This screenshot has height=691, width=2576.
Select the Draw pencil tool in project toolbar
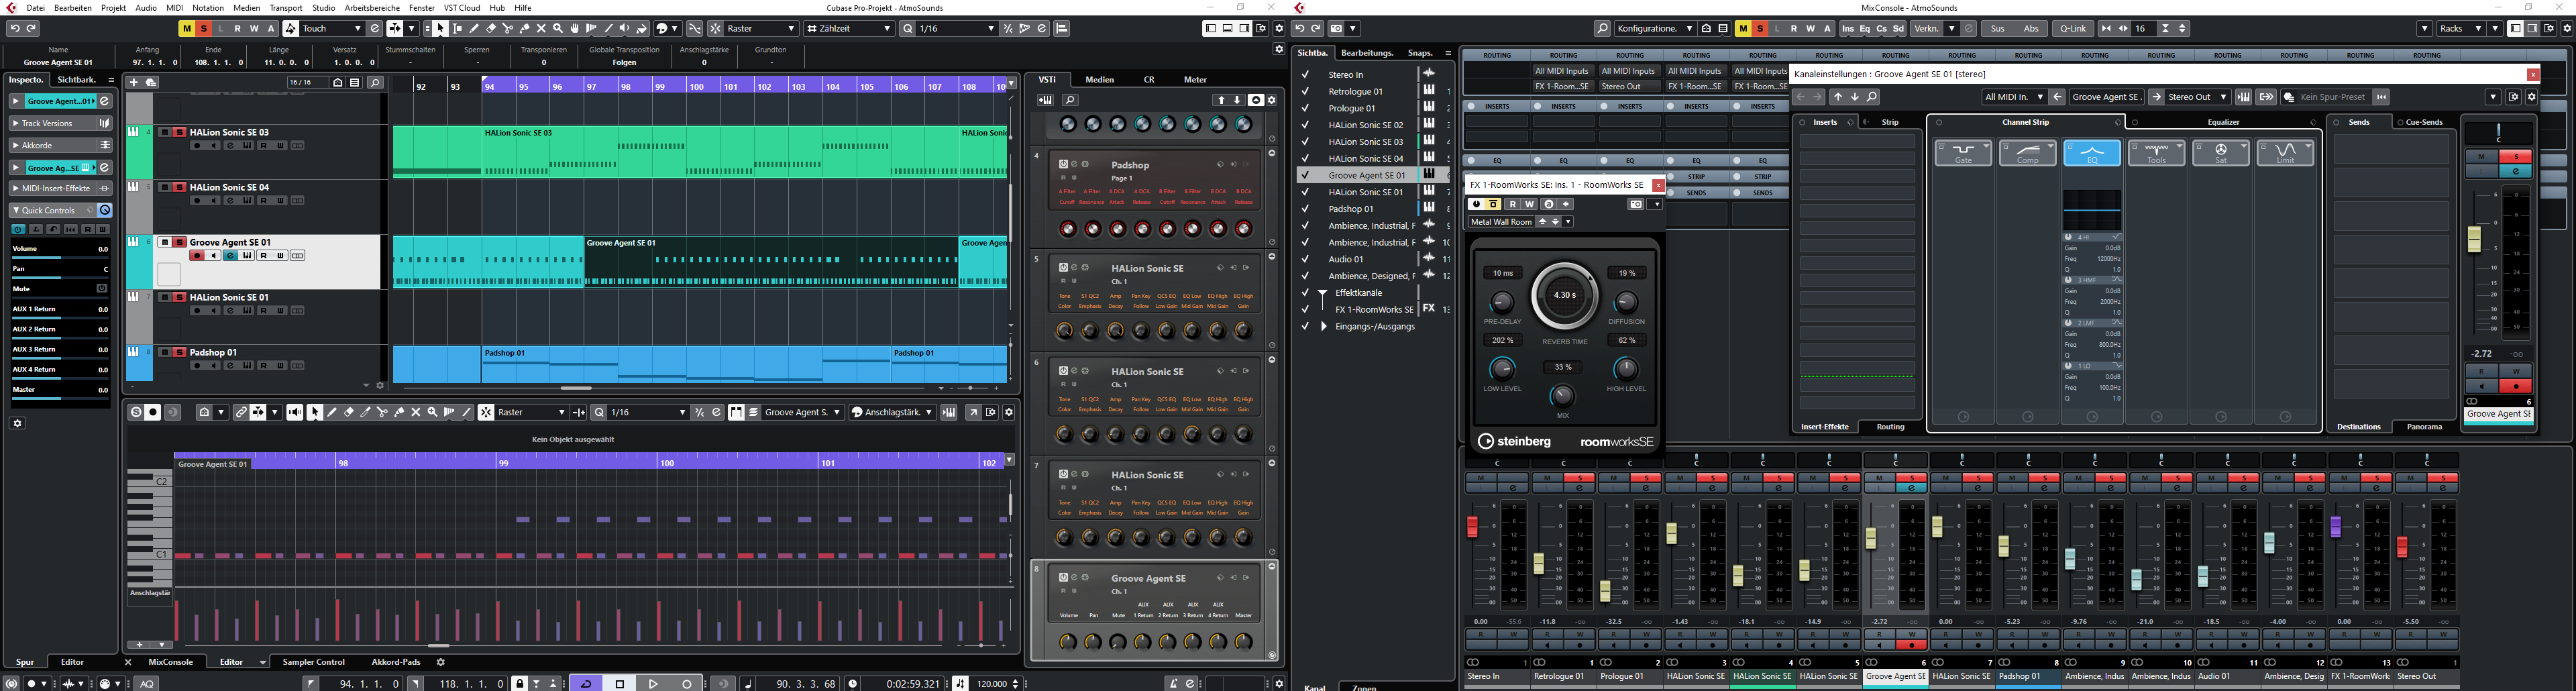click(x=474, y=29)
